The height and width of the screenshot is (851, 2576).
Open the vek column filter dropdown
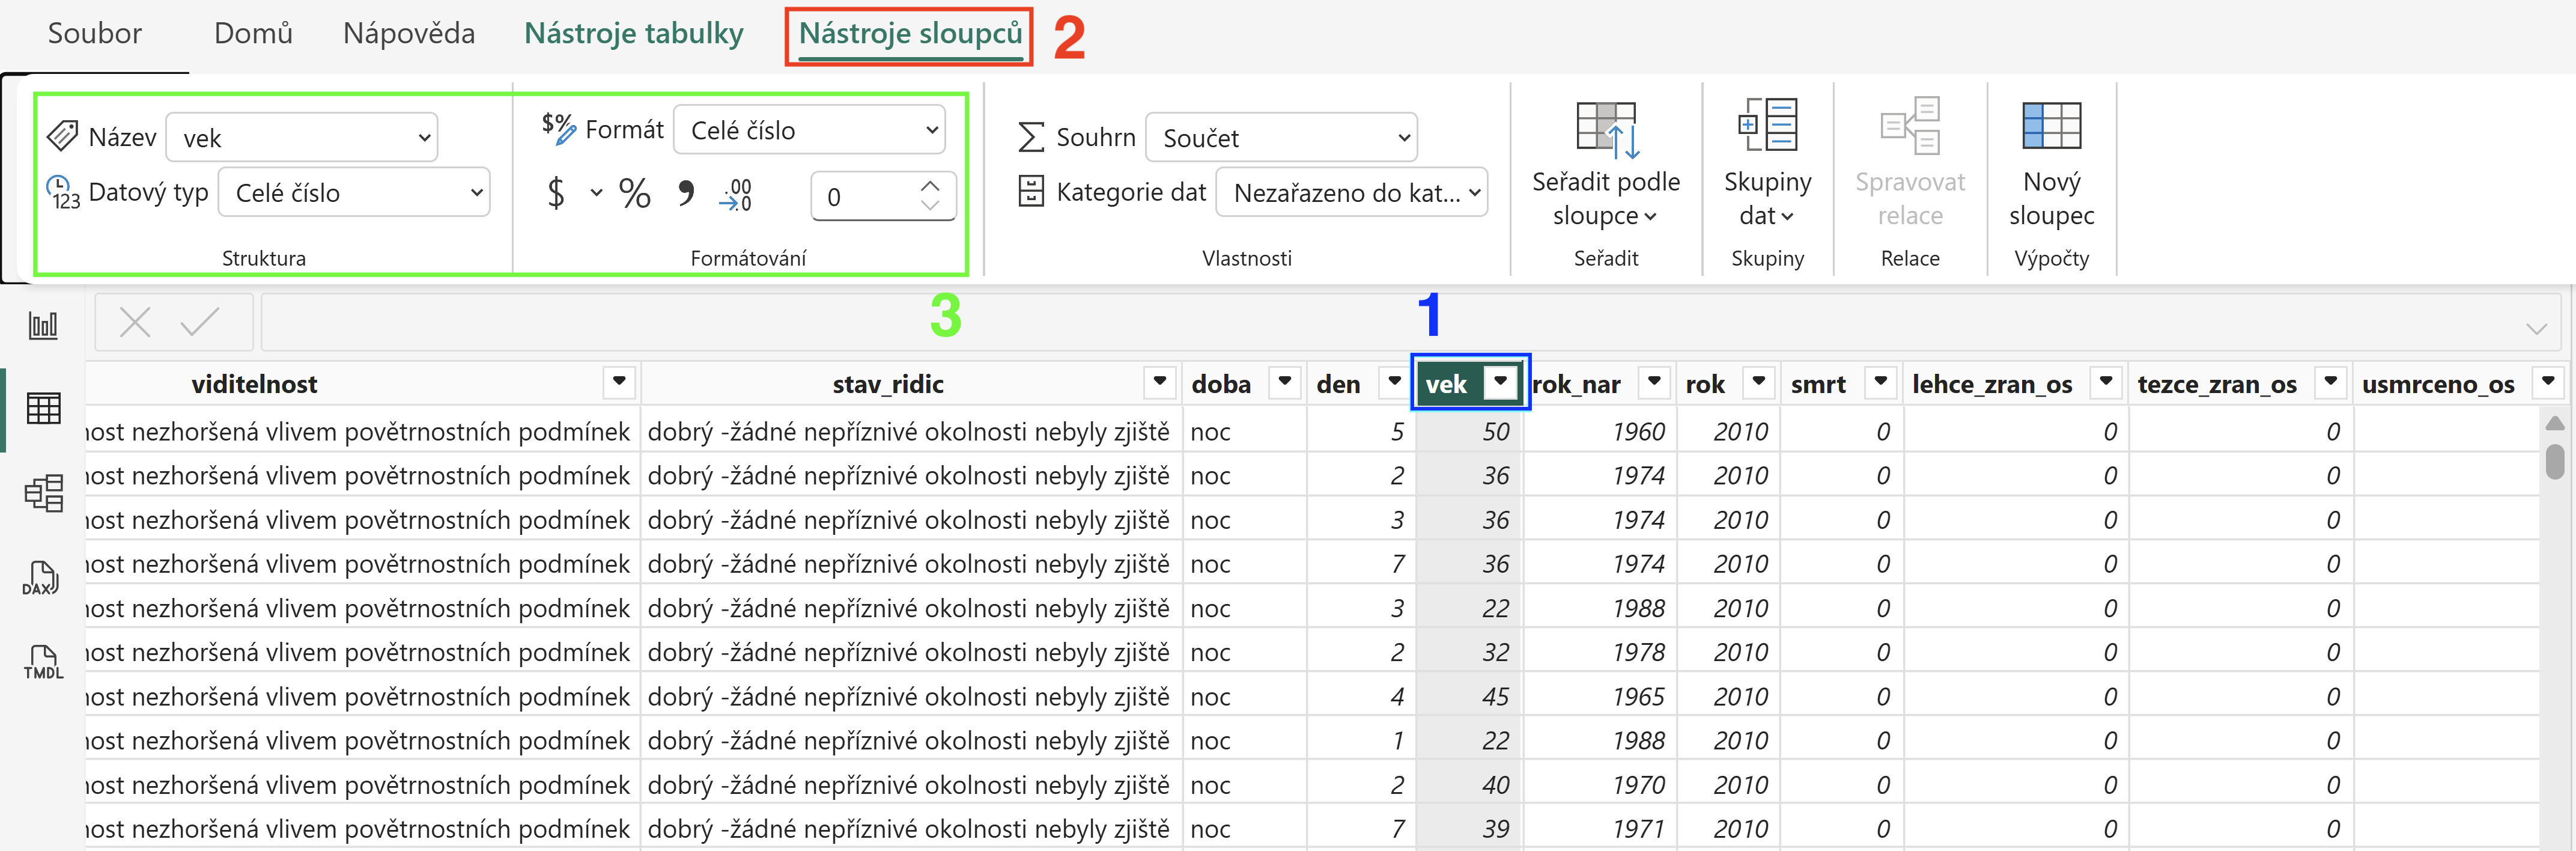[1500, 381]
